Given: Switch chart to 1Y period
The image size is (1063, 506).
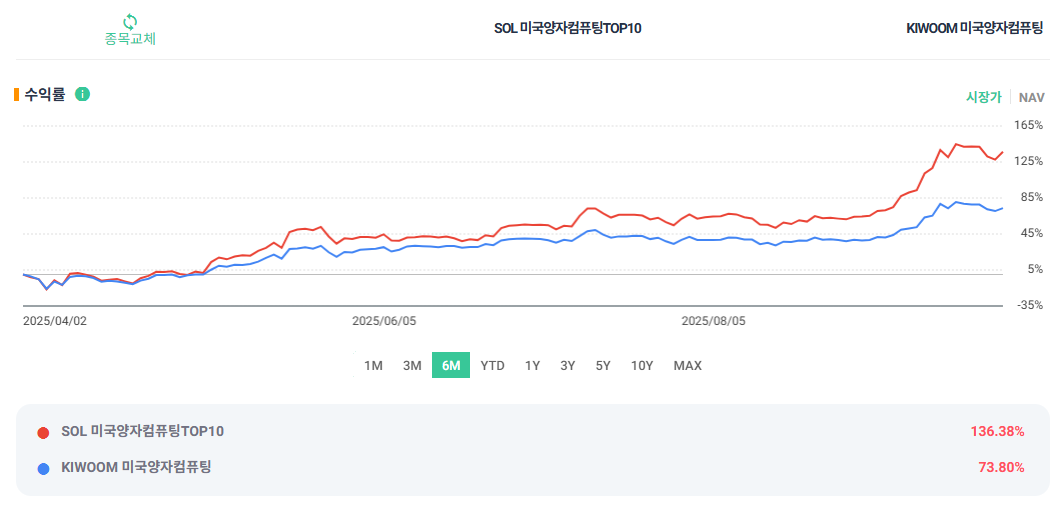Looking at the screenshot, I should (x=532, y=366).
